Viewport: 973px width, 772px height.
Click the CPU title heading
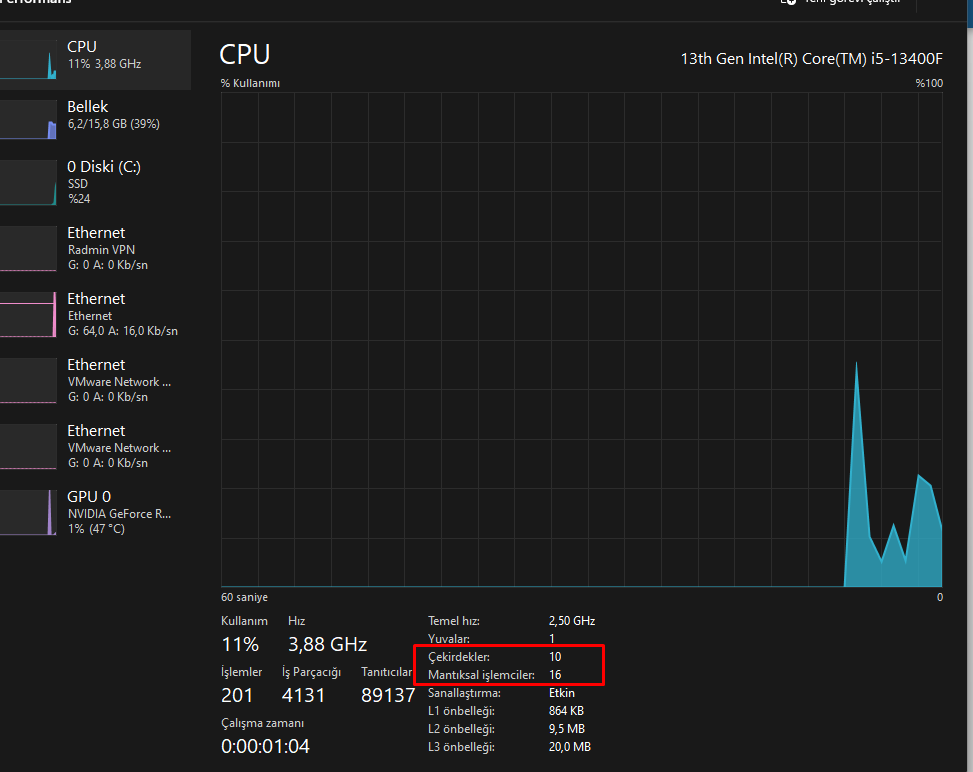(244, 55)
